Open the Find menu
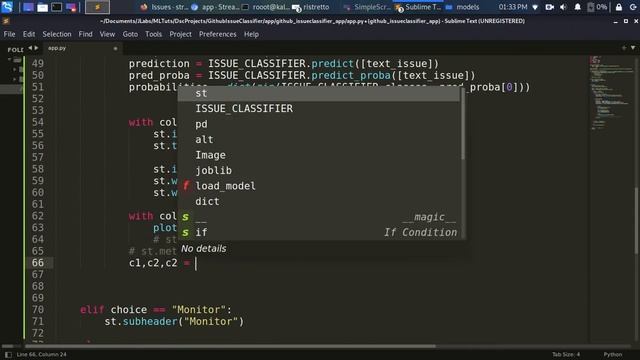This screenshot has height=360, width=640. pyautogui.click(x=85, y=34)
